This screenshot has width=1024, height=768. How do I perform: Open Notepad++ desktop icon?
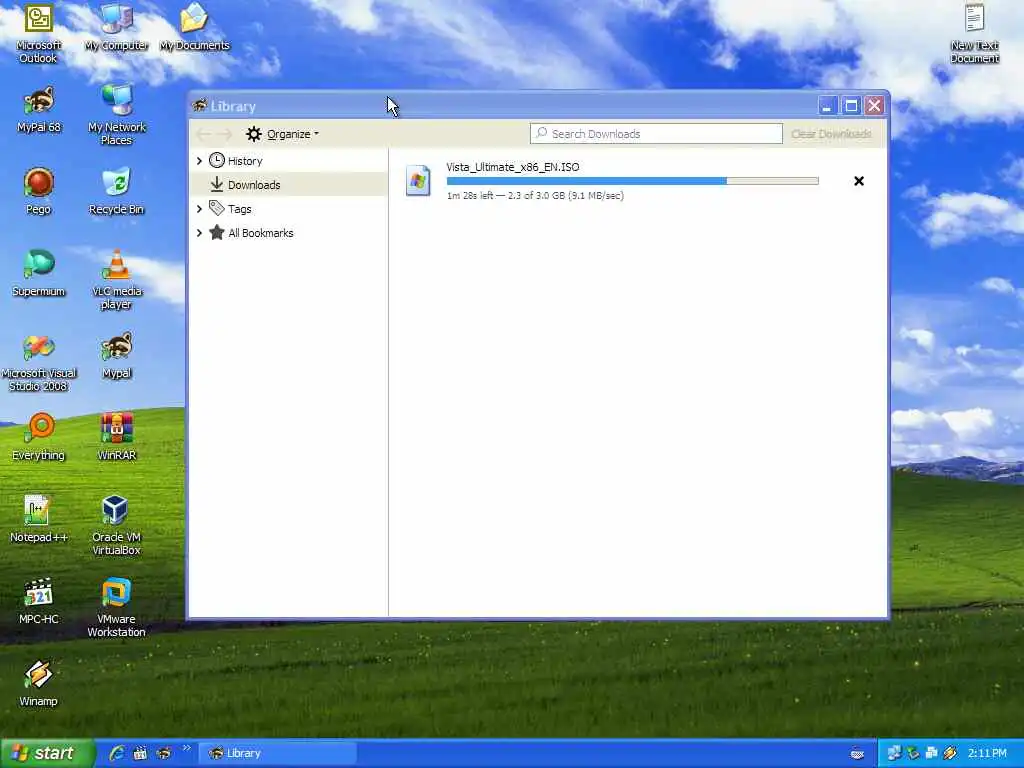point(38,520)
